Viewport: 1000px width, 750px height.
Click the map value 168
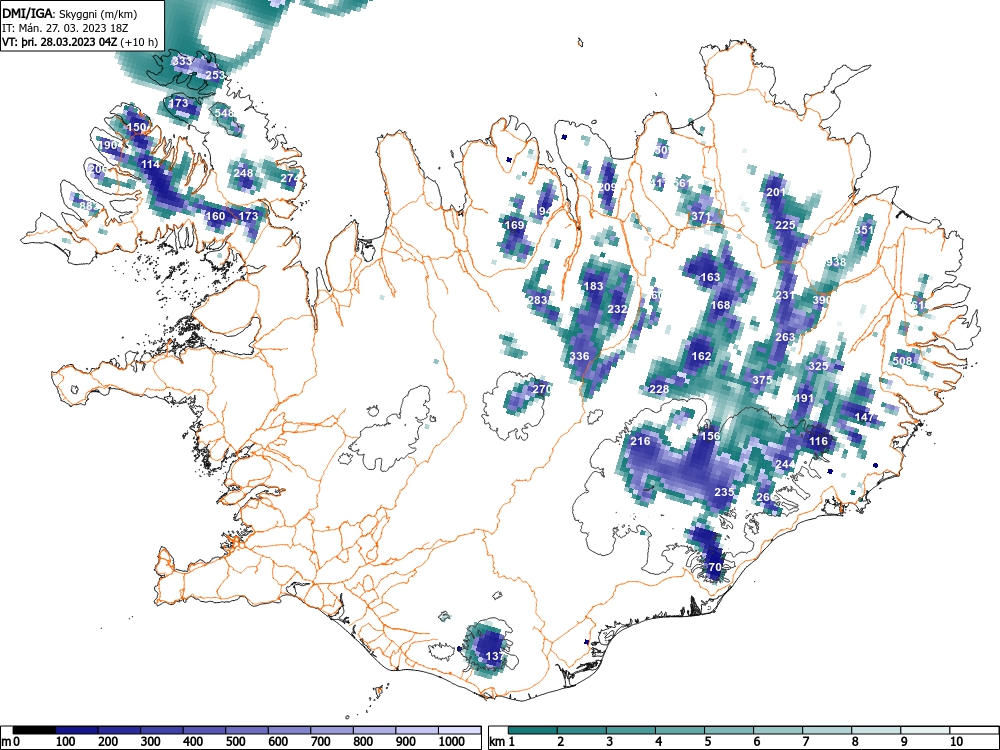[720, 305]
